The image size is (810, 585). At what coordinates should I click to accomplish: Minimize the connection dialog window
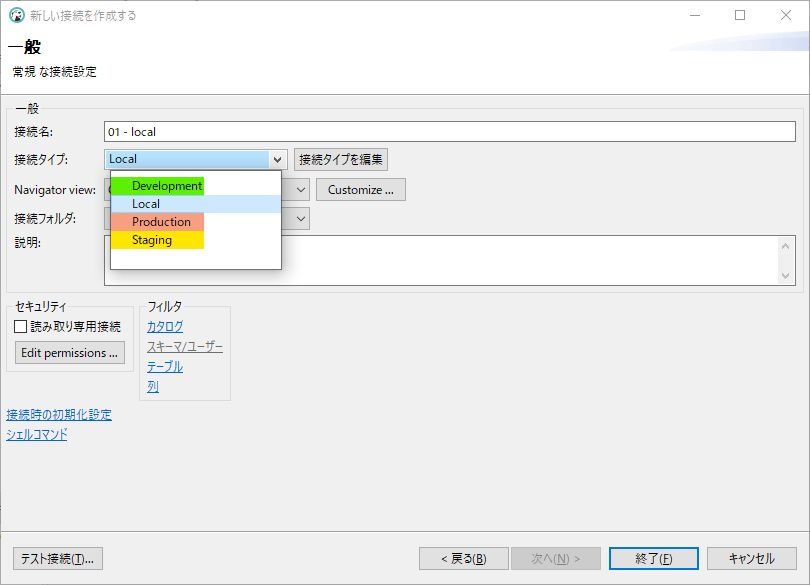(695, 16)
